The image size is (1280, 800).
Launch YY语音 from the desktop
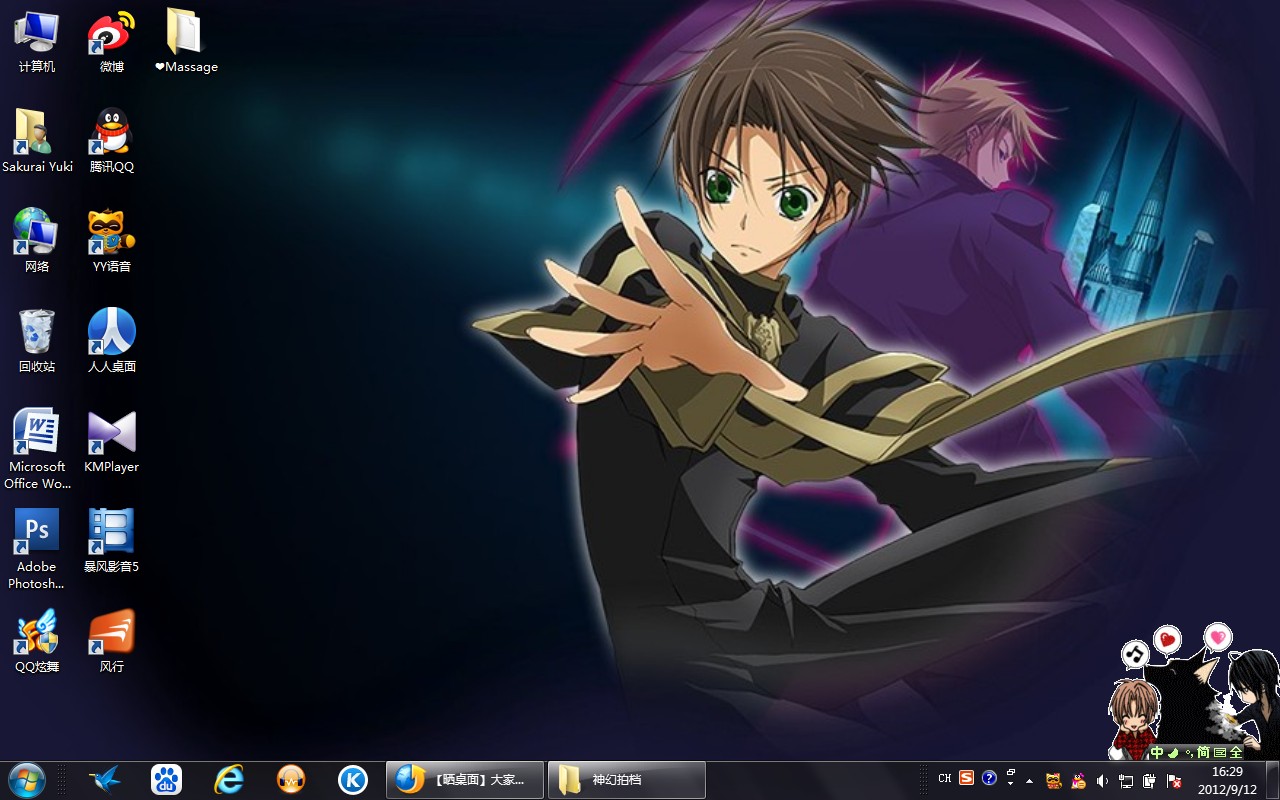(x=111, y=242)
